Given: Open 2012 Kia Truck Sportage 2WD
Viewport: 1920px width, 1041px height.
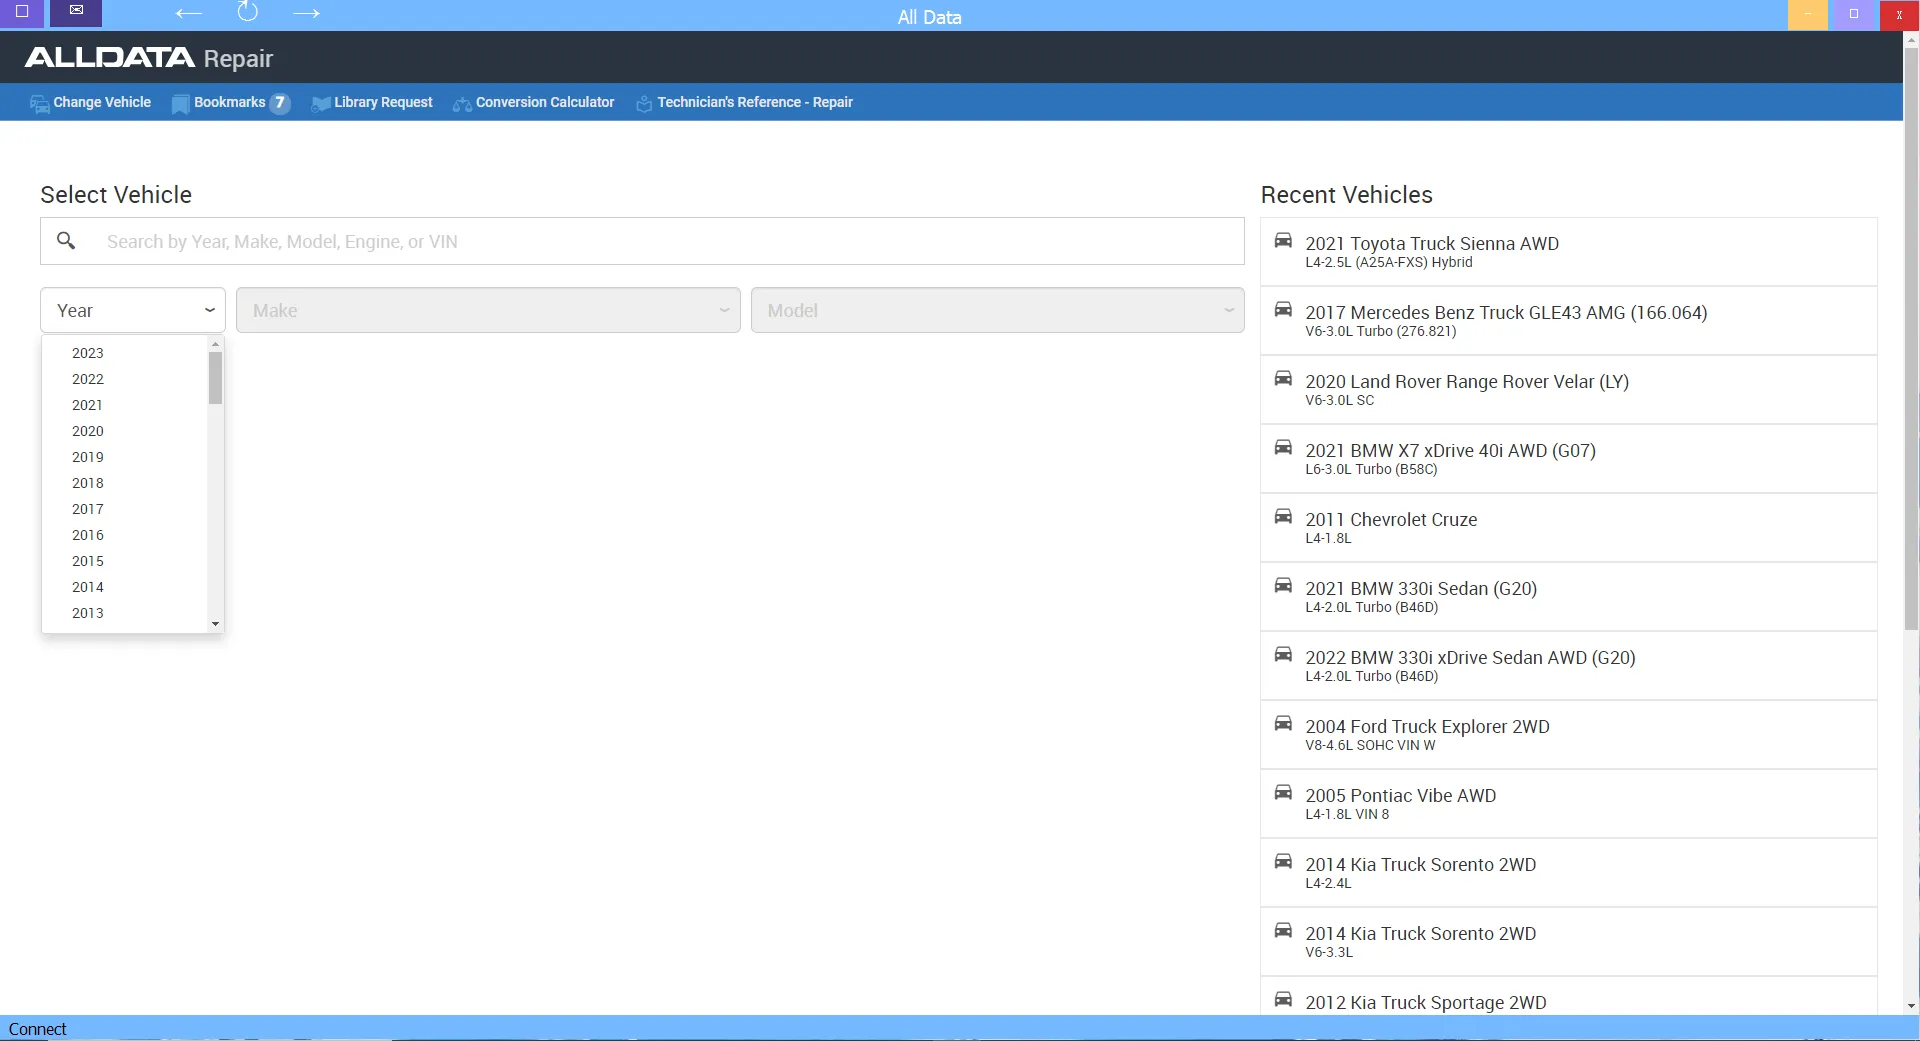Looking at the screenshot, I should [1568, 996].
